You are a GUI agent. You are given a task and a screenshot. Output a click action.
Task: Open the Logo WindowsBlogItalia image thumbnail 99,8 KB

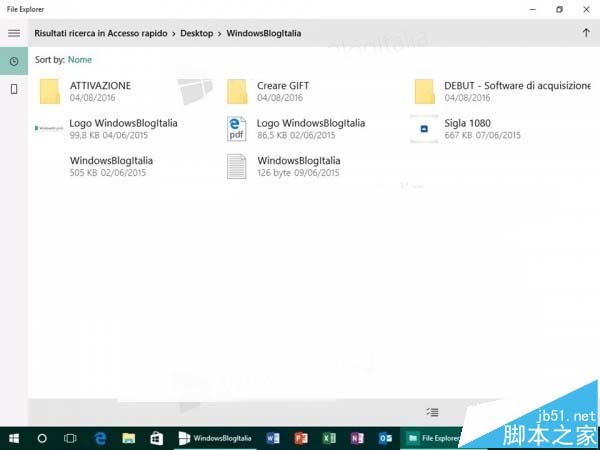[49, 128]
